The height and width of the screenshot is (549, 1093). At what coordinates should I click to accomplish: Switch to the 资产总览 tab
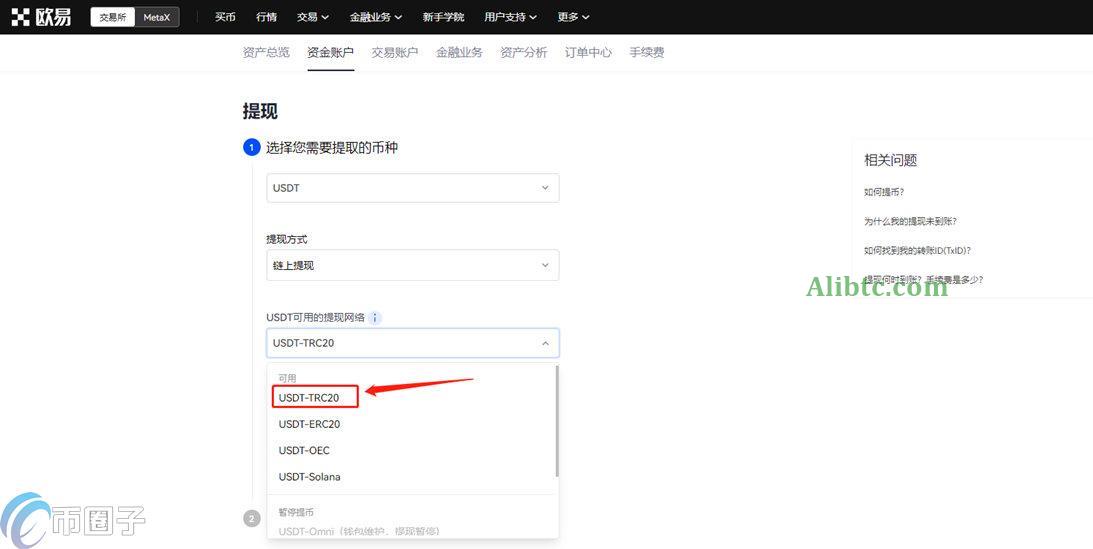click(266, 52)
